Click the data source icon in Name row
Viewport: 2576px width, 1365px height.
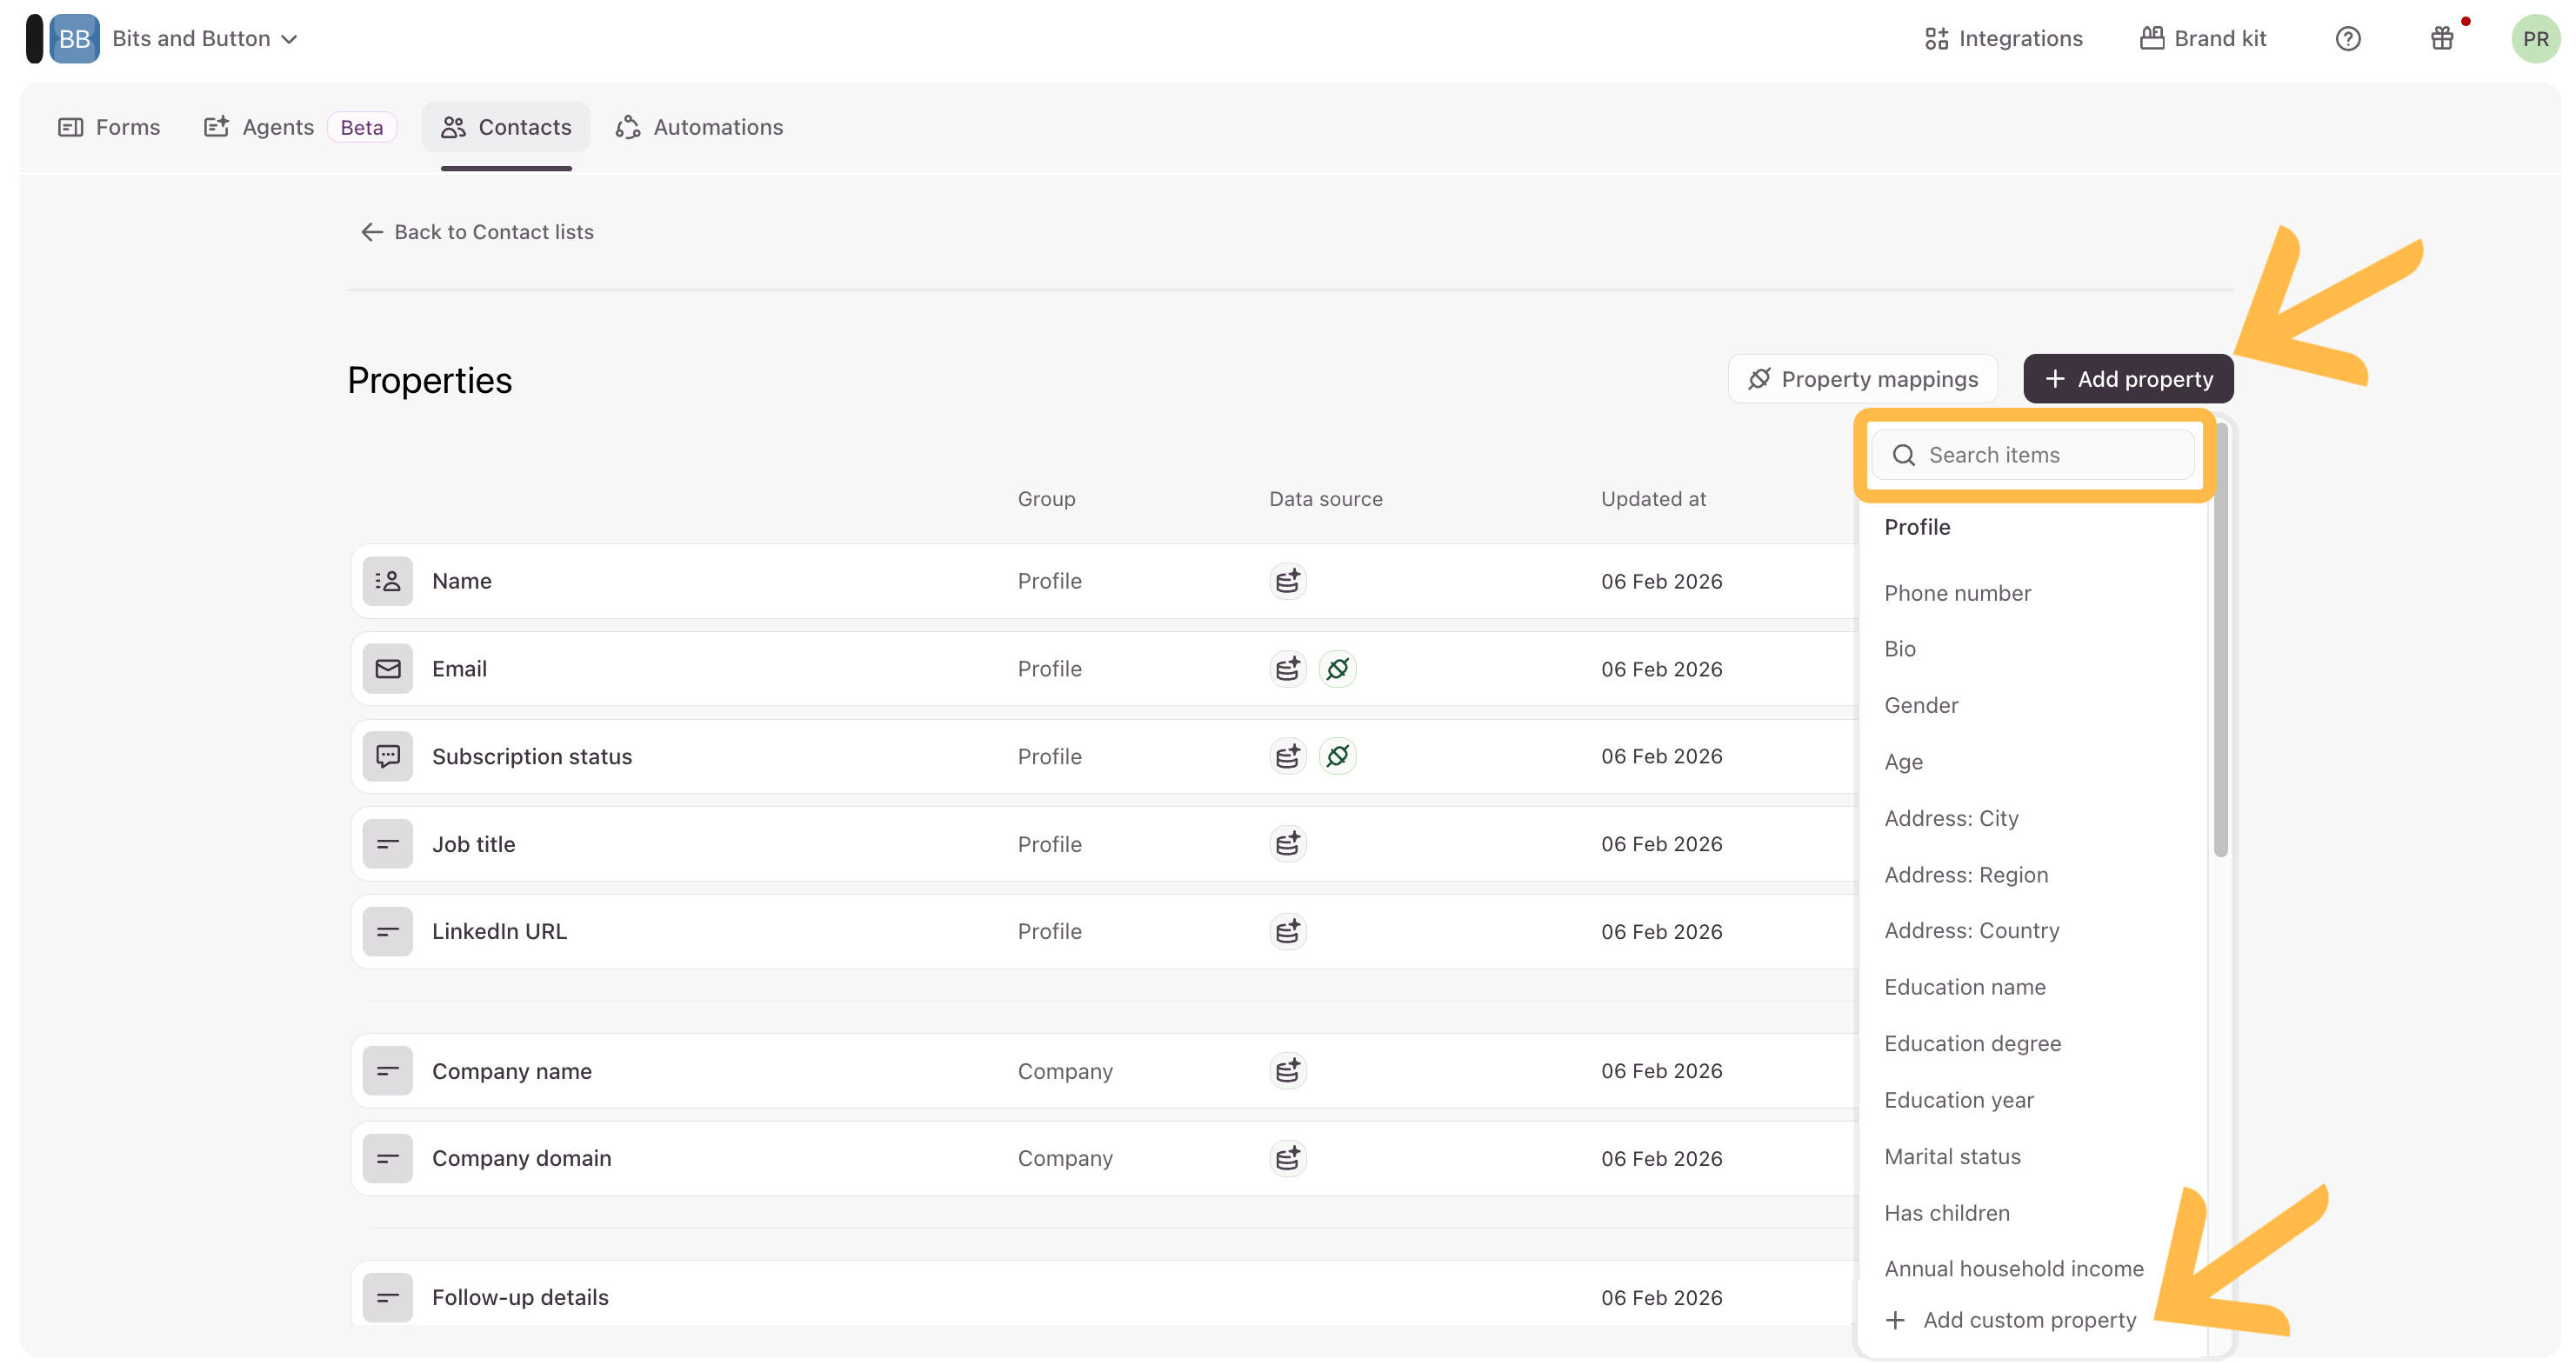pos(1287,581)
